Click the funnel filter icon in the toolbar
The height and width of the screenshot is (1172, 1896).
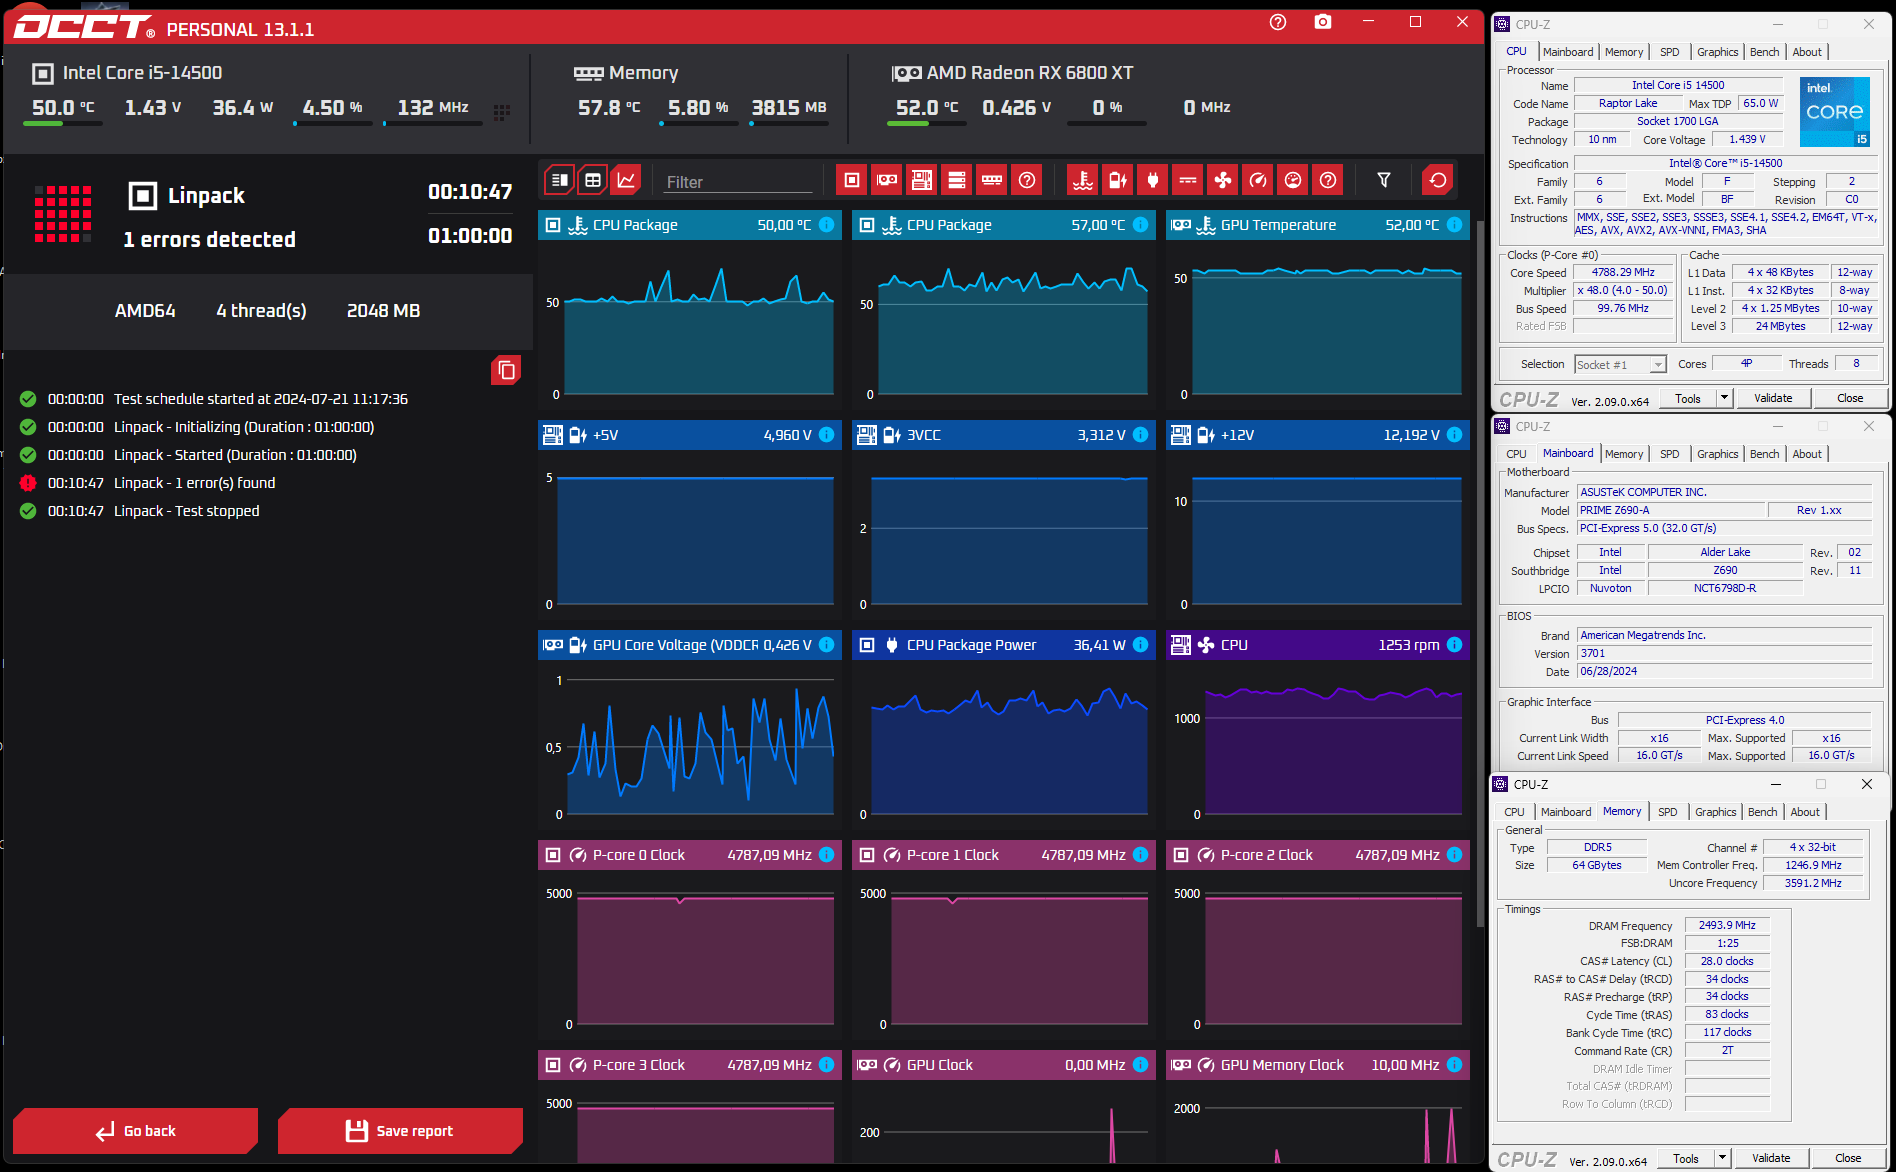tap(1384, 180)
